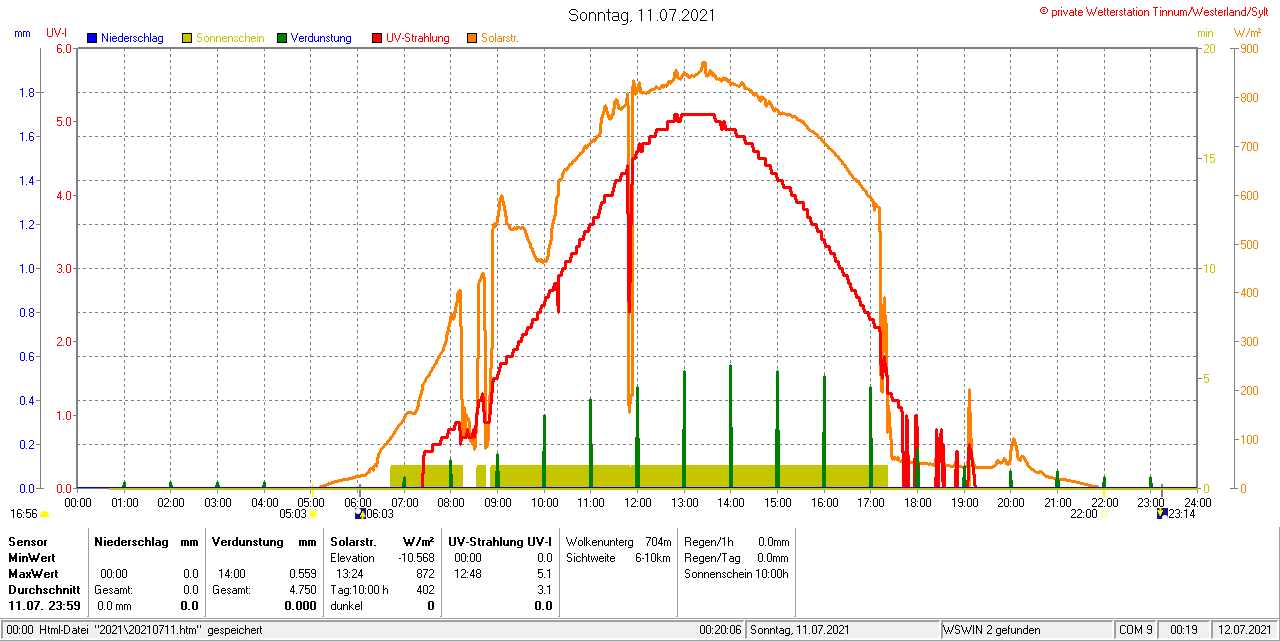Select the Verdunstung legend label
1280x641 pixels.
click(x=321, y=38)
